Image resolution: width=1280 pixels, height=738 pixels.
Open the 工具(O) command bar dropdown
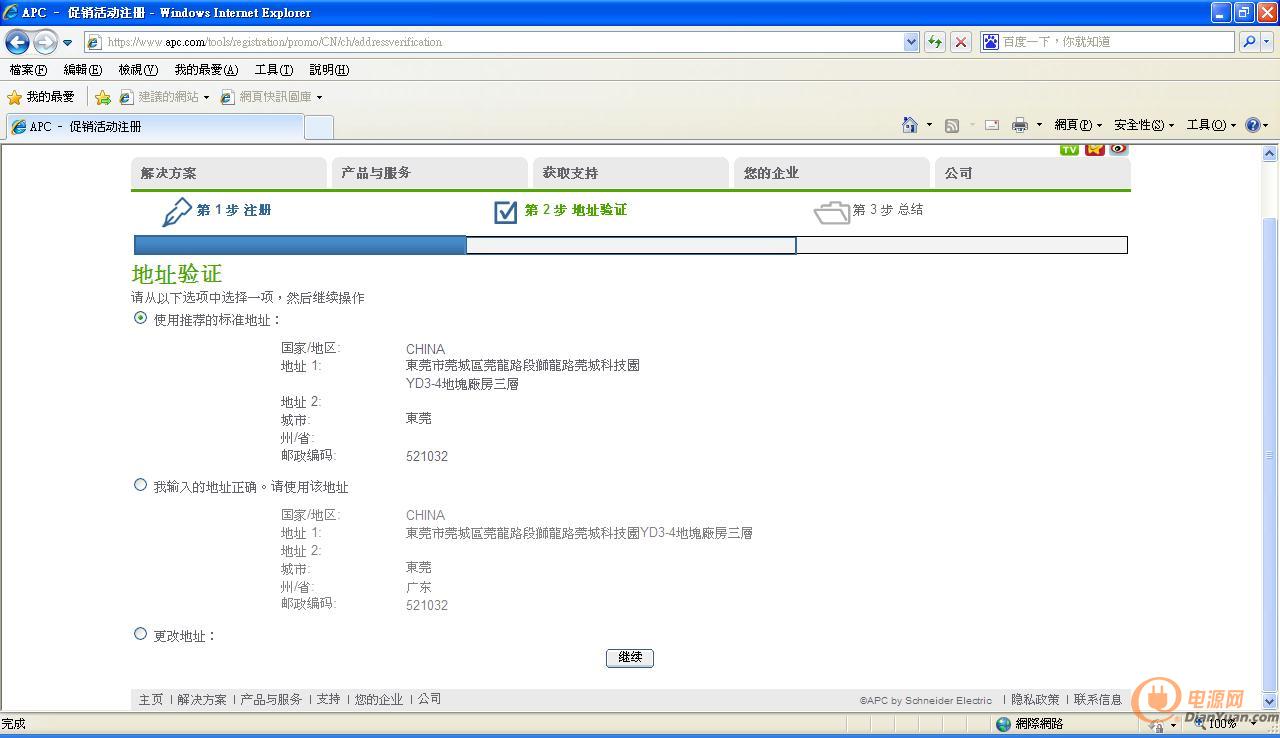1211,125
